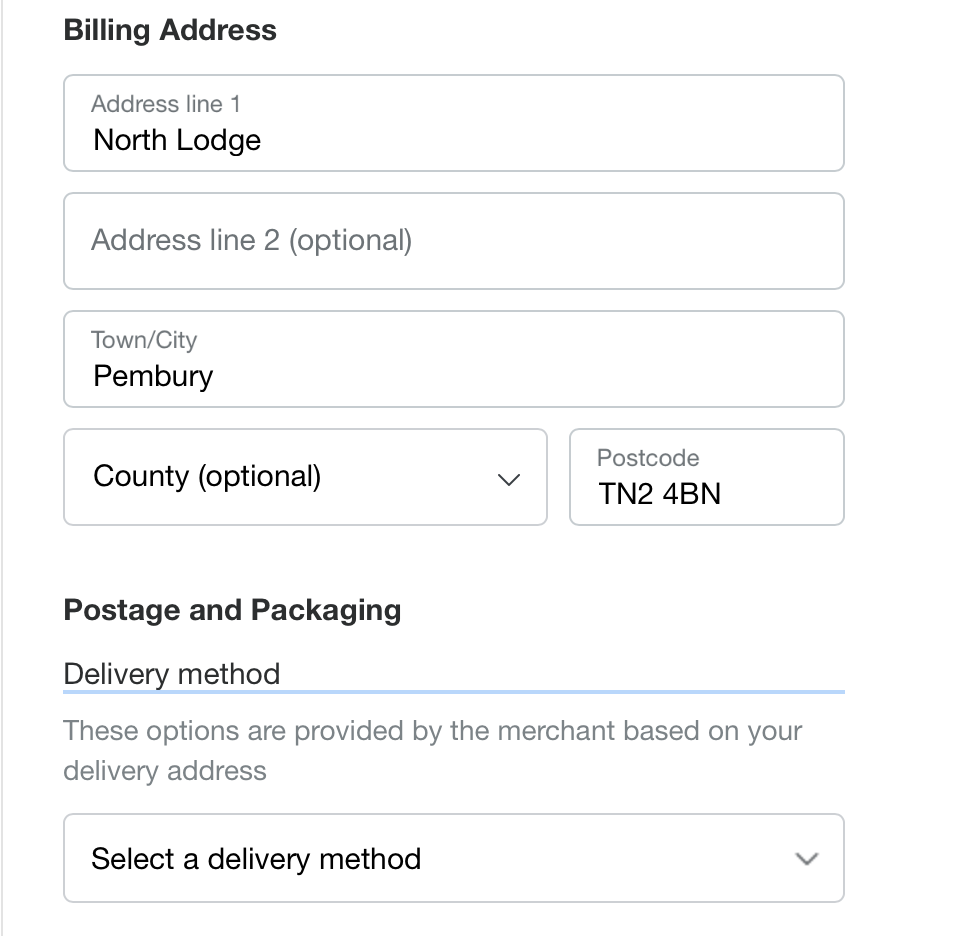Click the small Town/City label

pyautogui.click(x=144, y=340)
